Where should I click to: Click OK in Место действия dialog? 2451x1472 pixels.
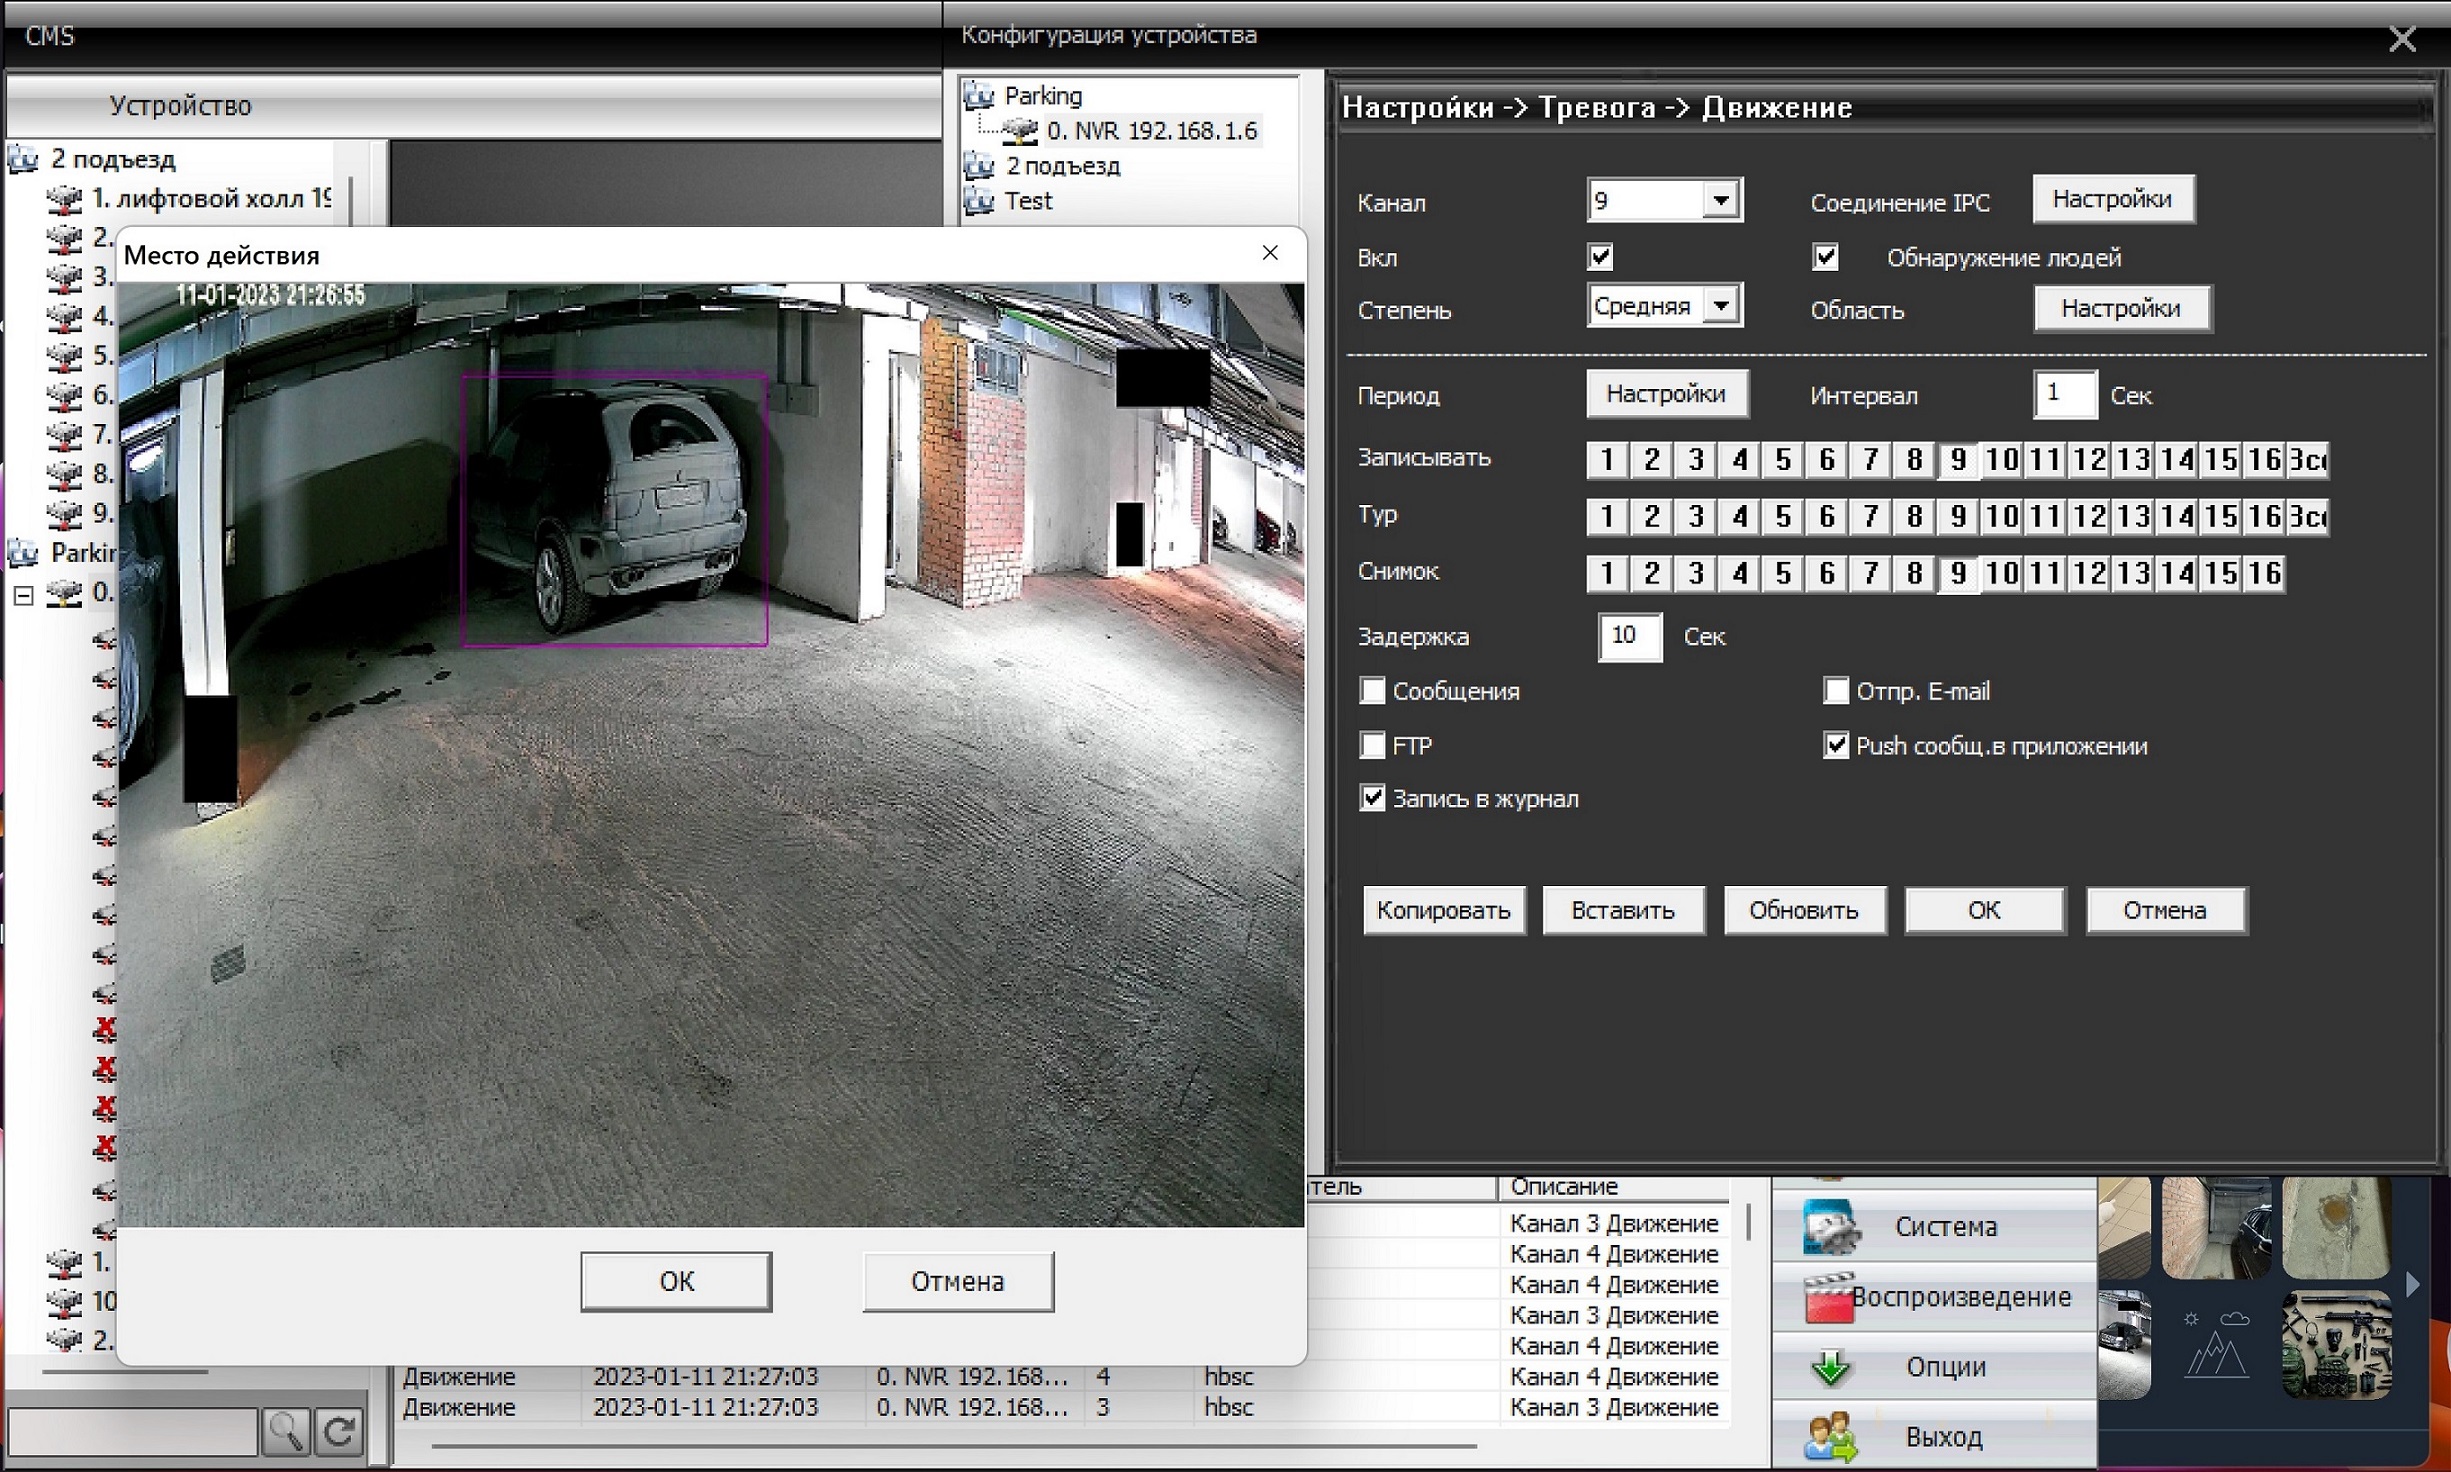pyautogui.click(x=676, y=1281)
